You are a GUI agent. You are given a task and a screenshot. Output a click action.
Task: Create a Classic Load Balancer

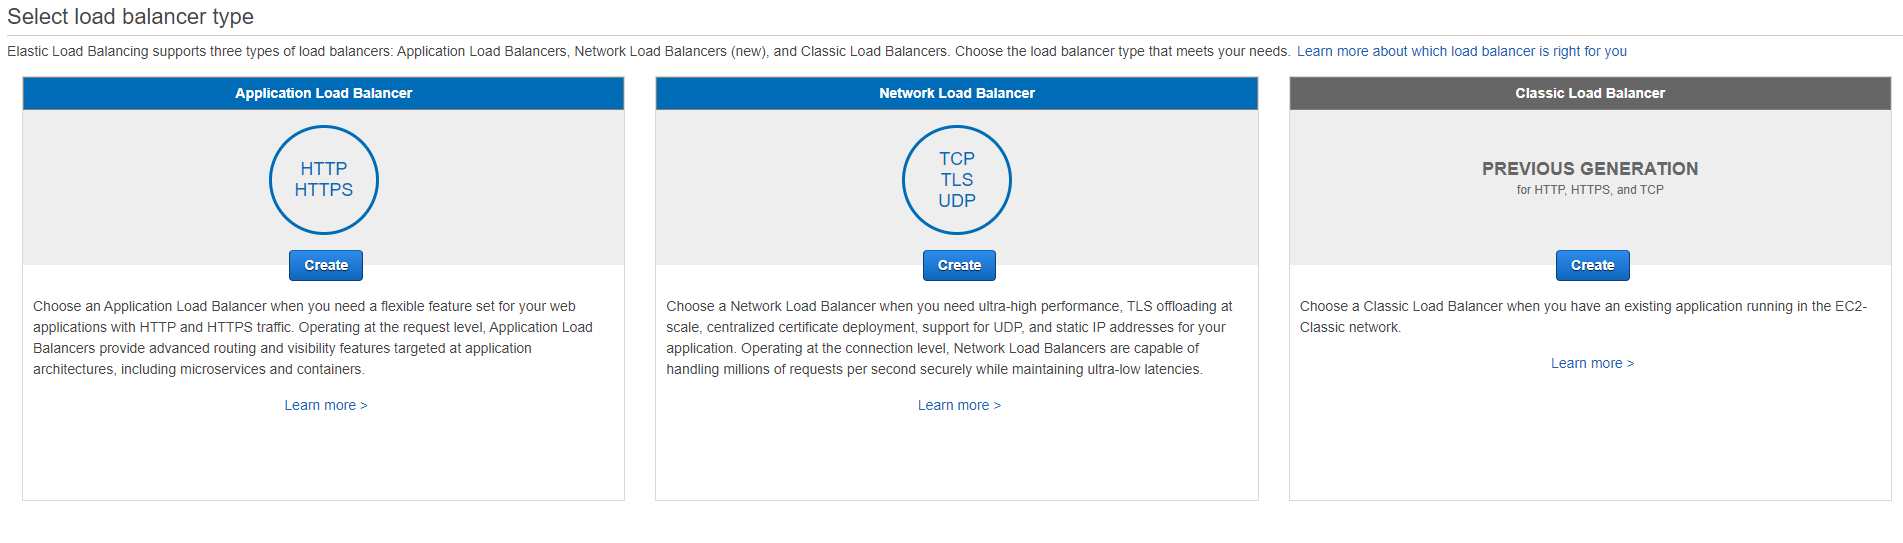[x=1592, y=265]
